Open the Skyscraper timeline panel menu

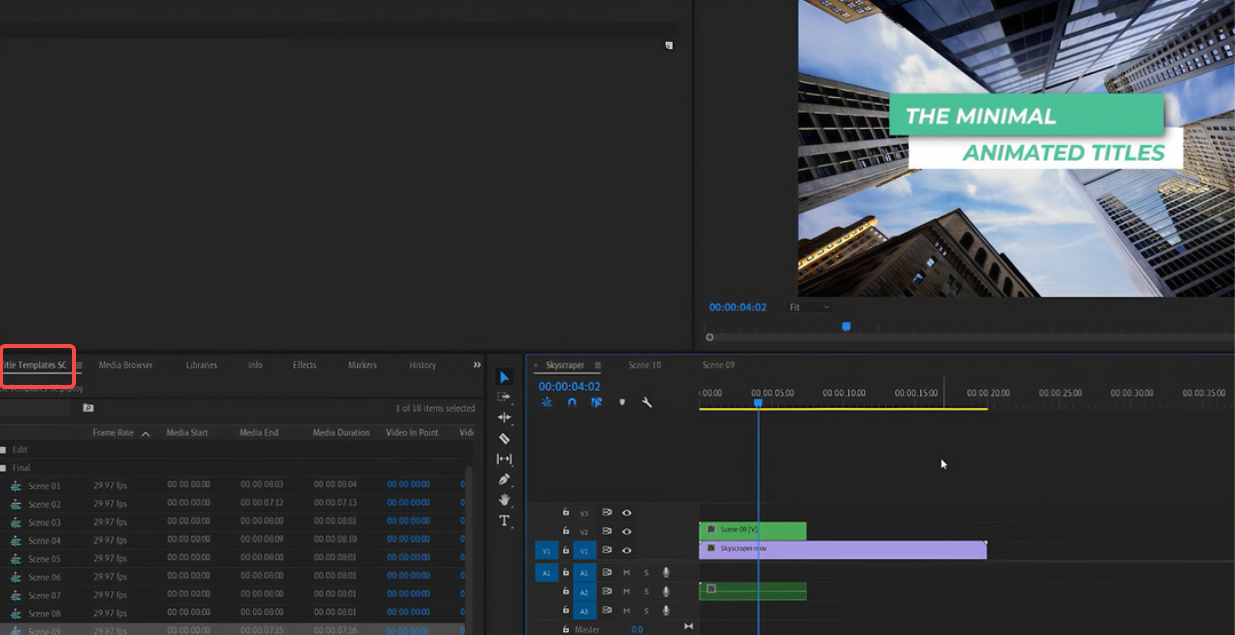point(597,365)
